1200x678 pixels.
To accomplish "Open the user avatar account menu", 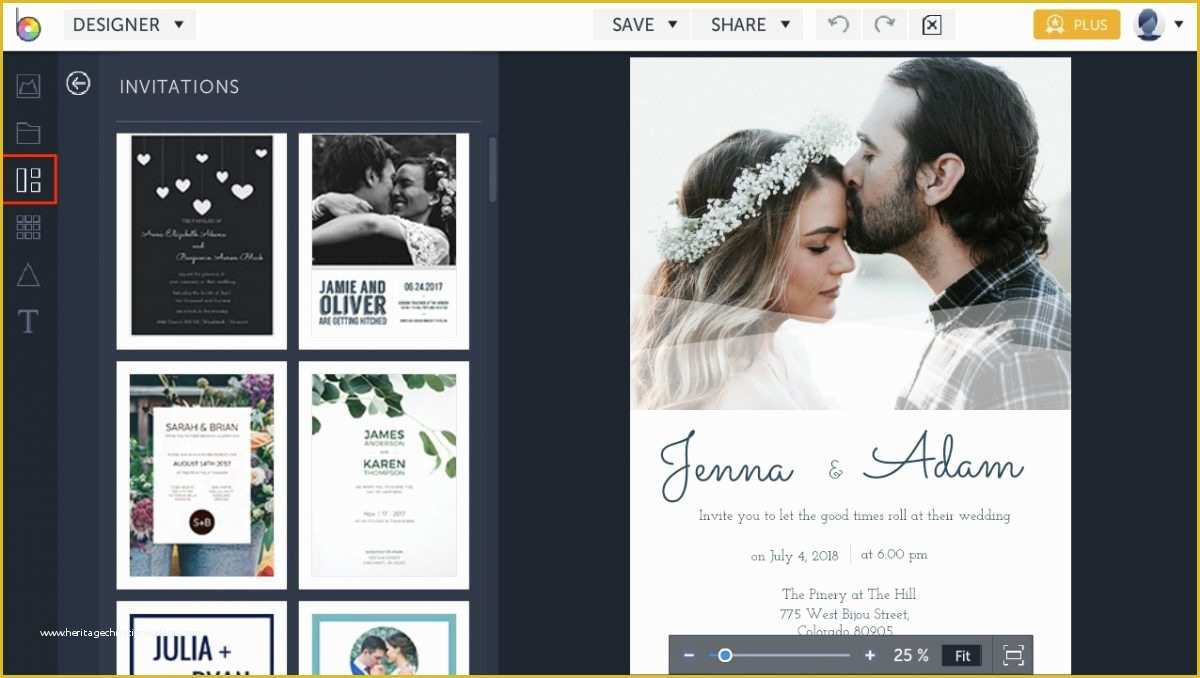I will pos(1158,25).
